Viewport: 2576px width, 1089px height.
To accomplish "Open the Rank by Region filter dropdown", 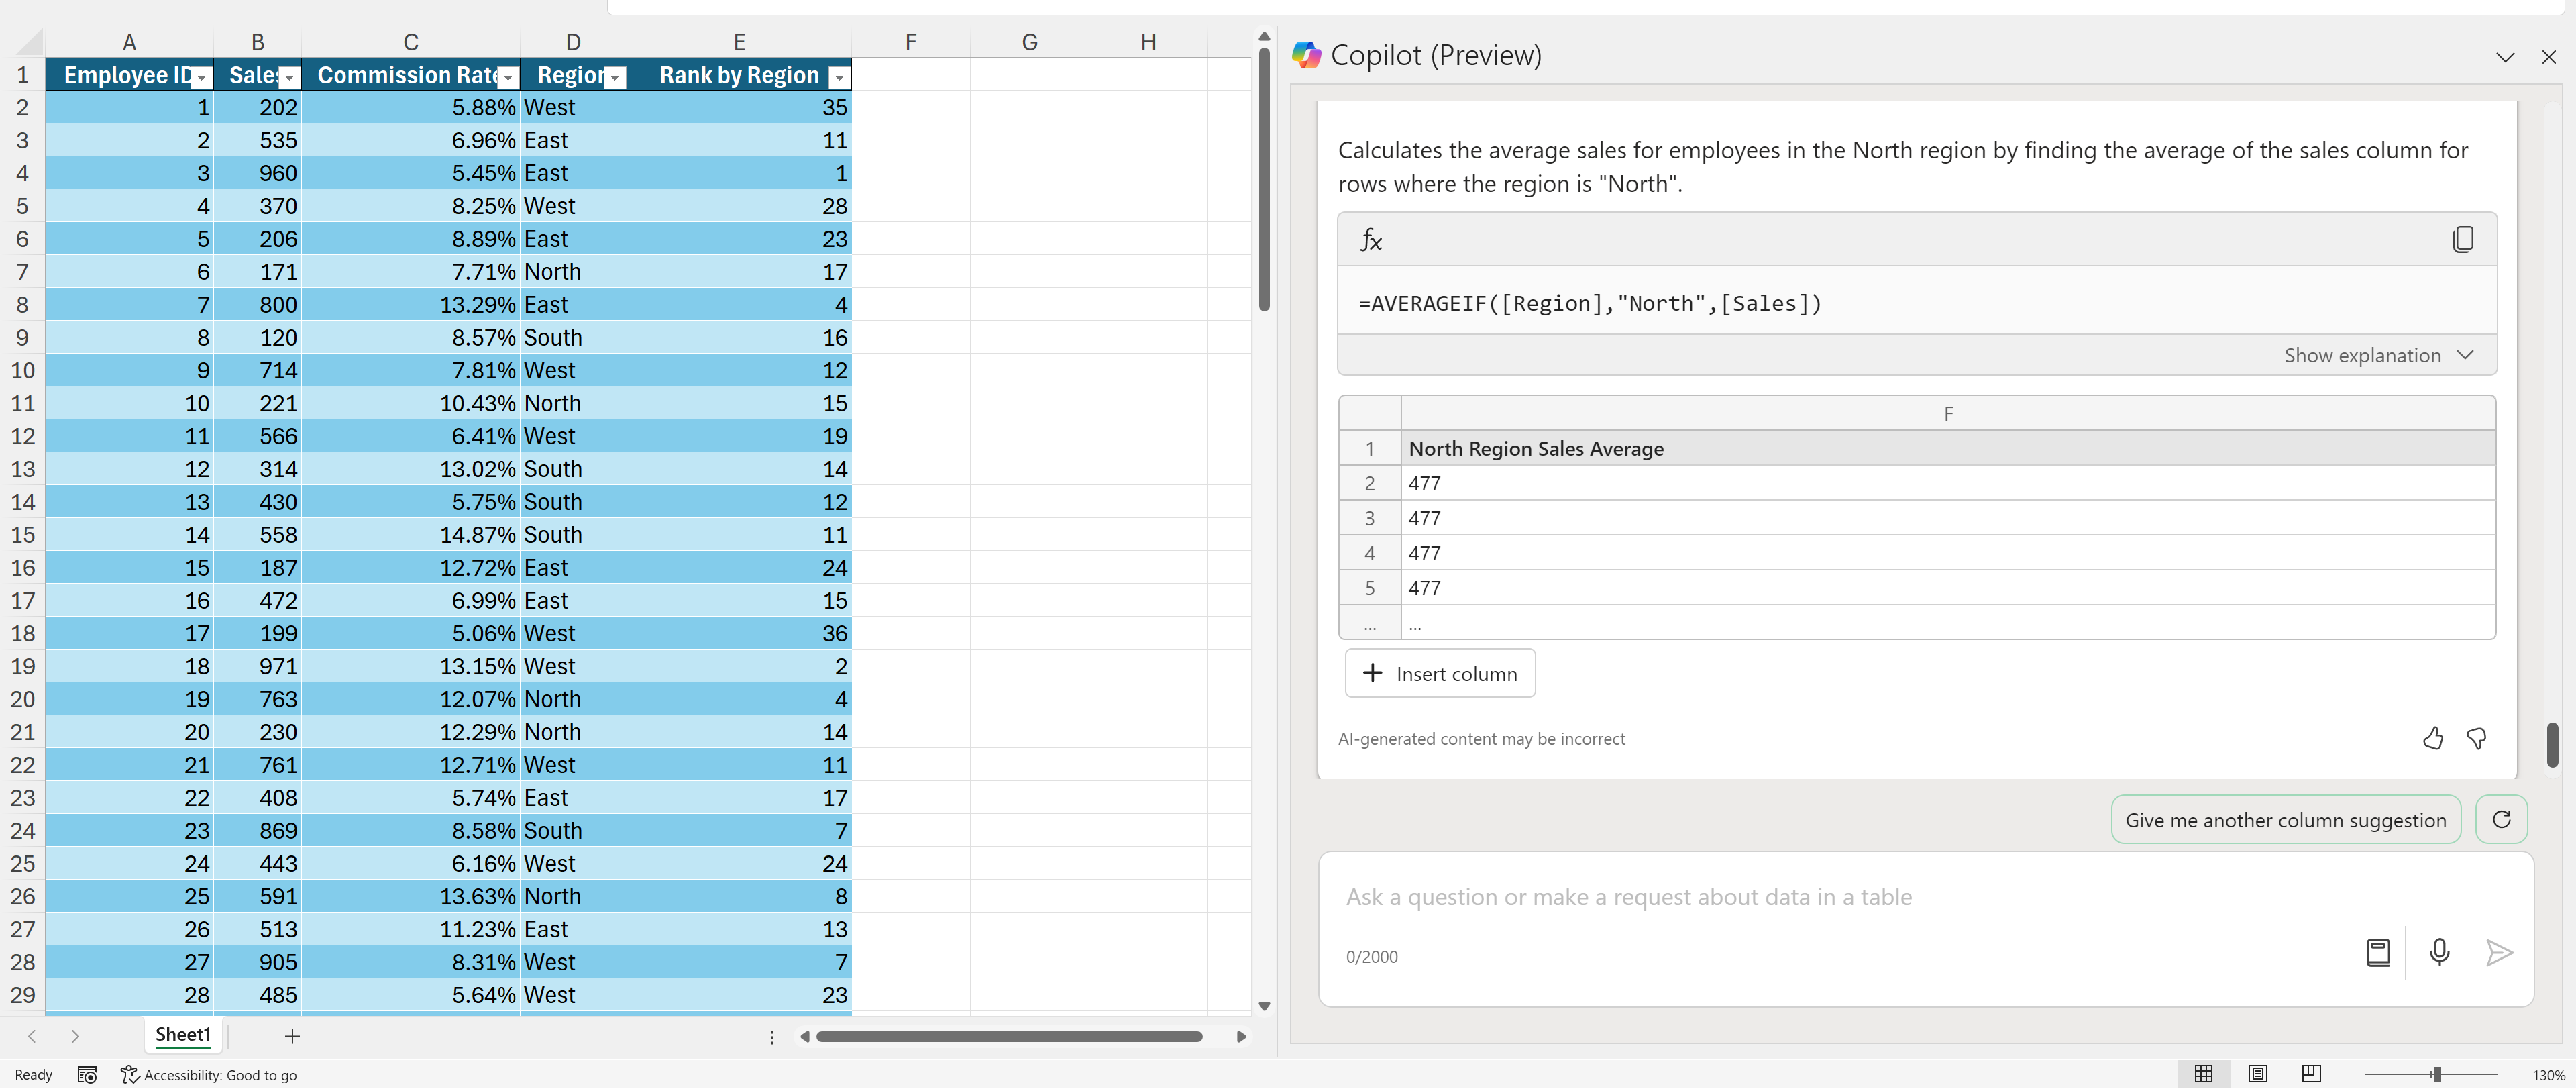I will click(x=839, y=77).
